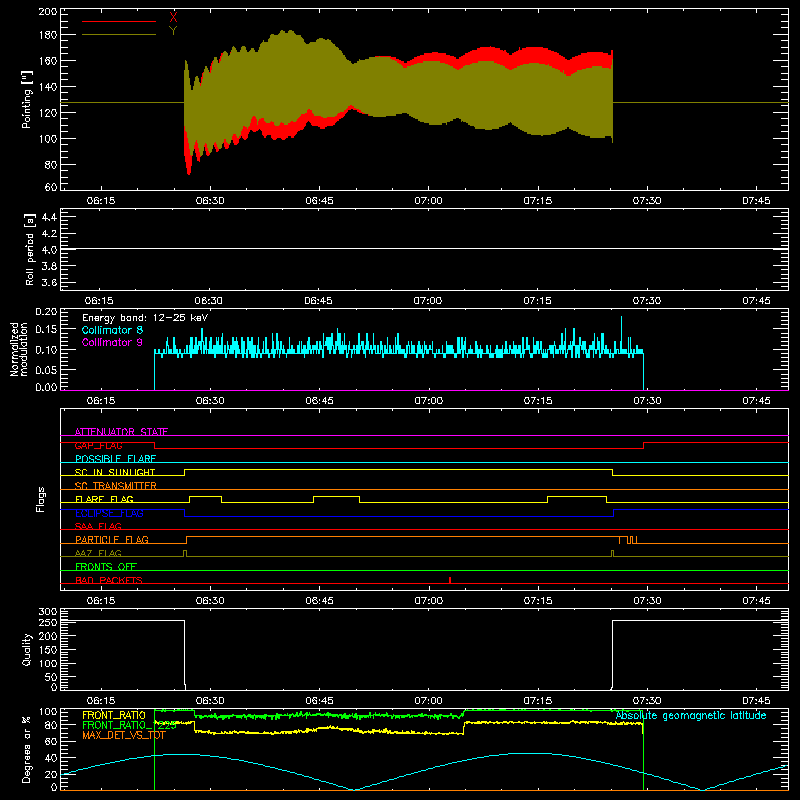The image size is (800, 800).
Task: Click the GAP_FLAG label
Action: 98,445
